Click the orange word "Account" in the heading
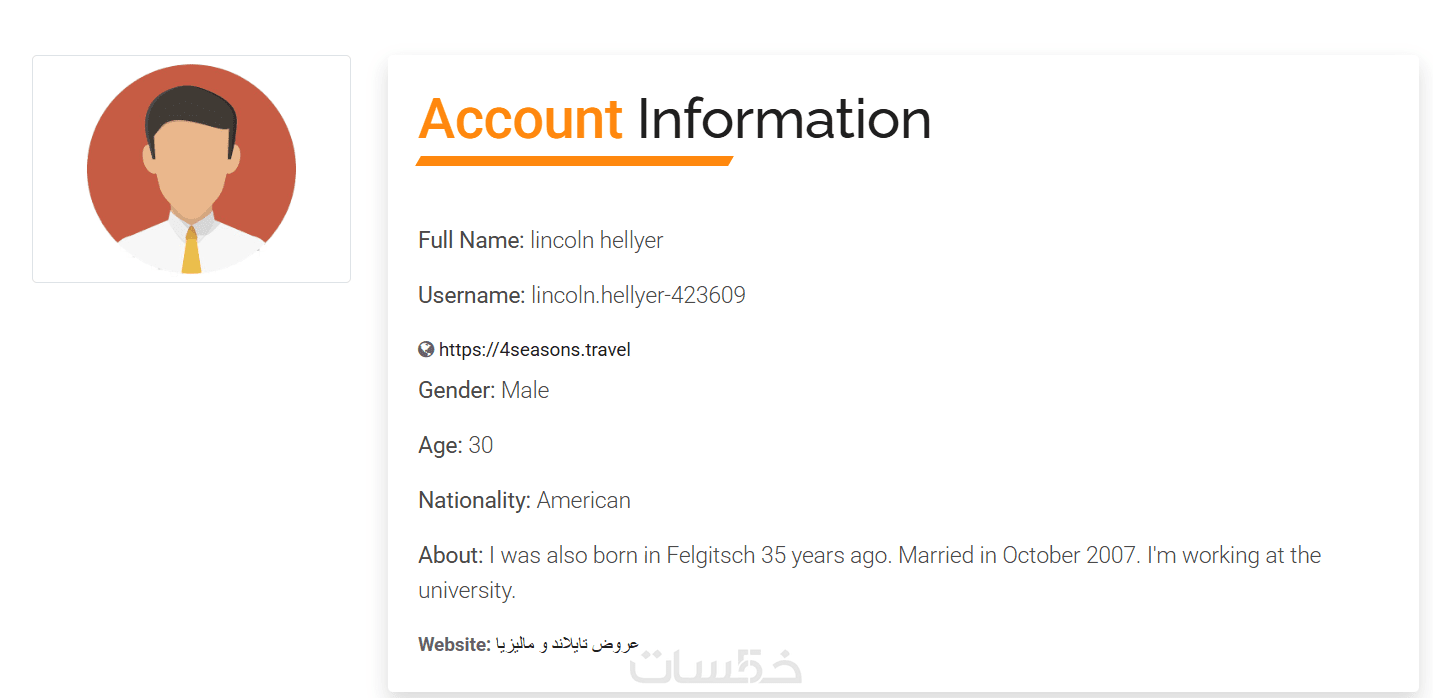Viewport: 1433px width, 698px height. [x=520, y=119]
